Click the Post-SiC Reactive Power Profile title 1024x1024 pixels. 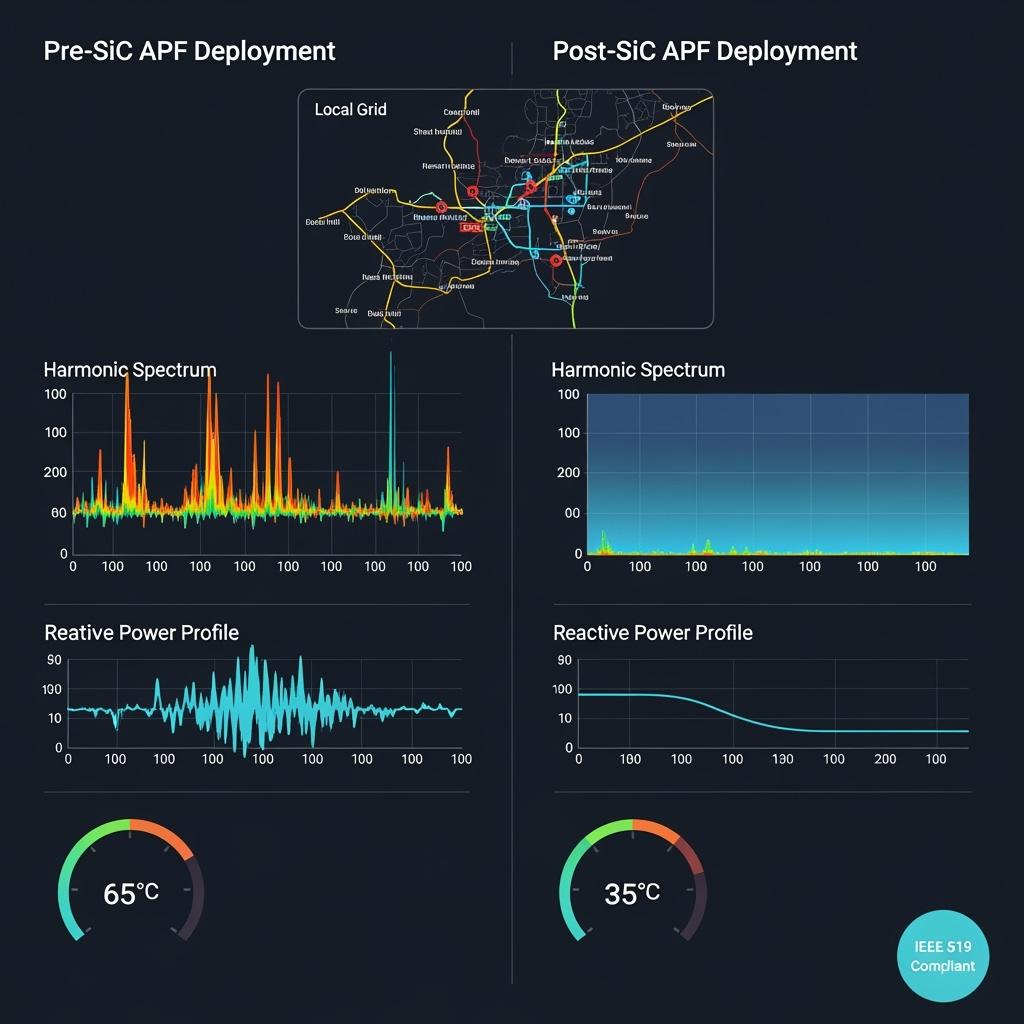(652, 633)
